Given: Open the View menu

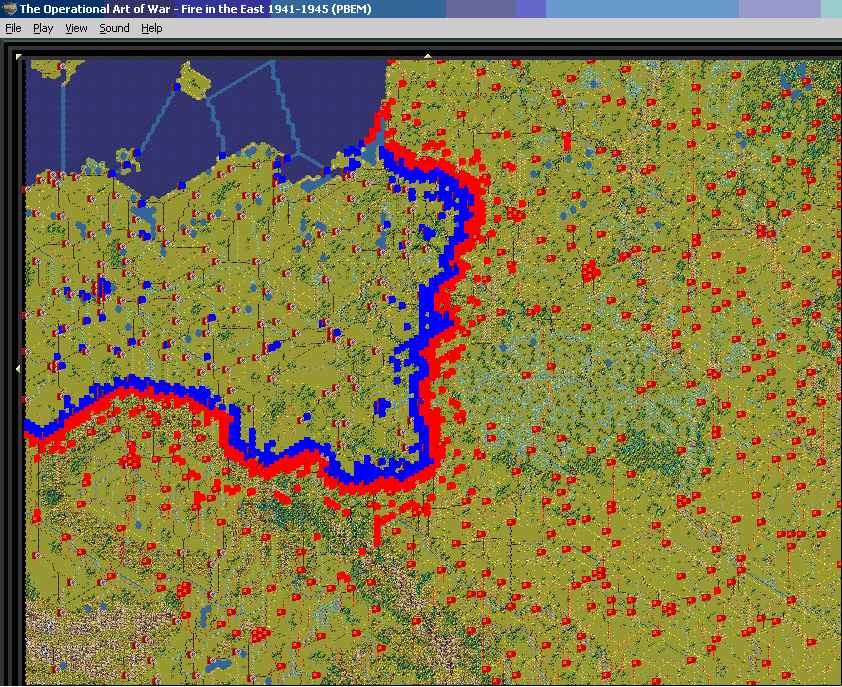Looking at the screenshot, I should click(x=76, y=28).
